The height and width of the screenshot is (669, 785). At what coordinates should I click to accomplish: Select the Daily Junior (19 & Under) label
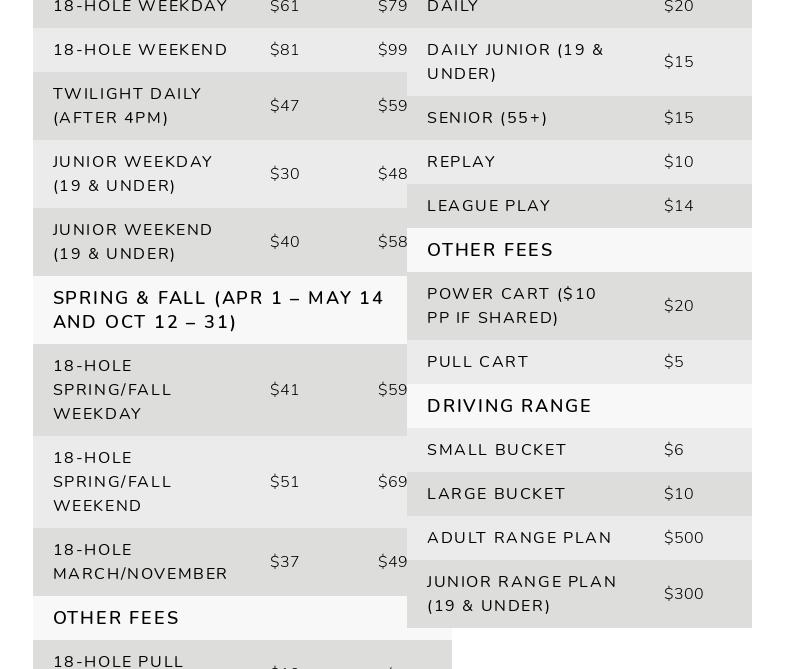(515, 62)
